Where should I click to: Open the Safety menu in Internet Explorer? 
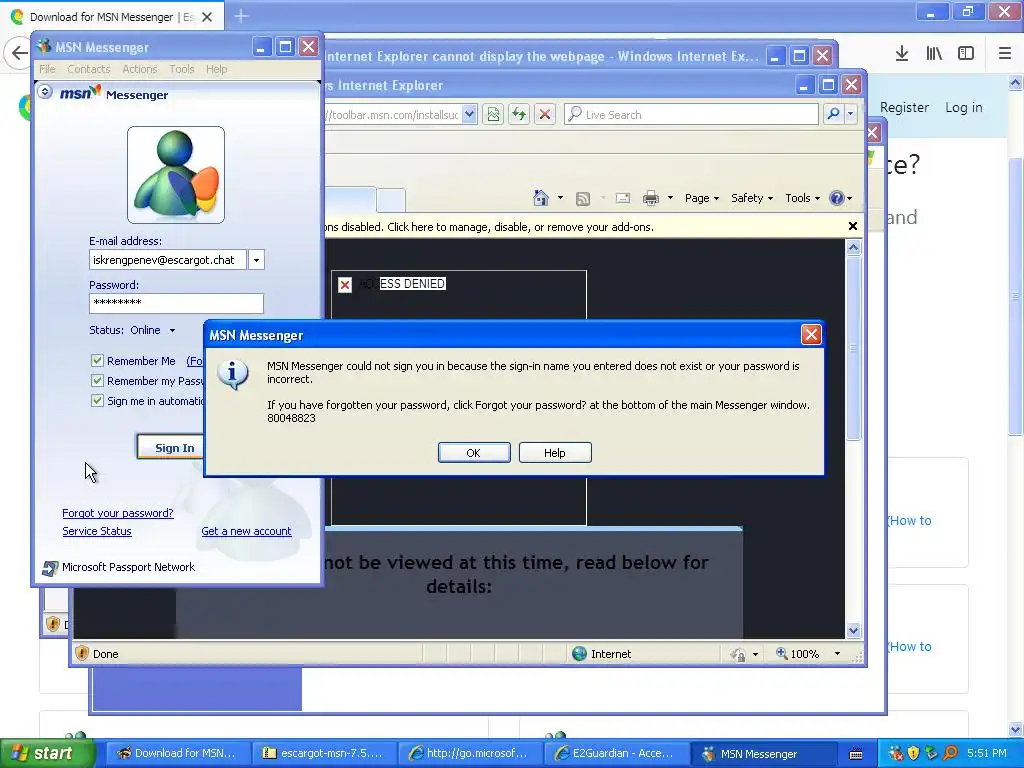[752, 198]
